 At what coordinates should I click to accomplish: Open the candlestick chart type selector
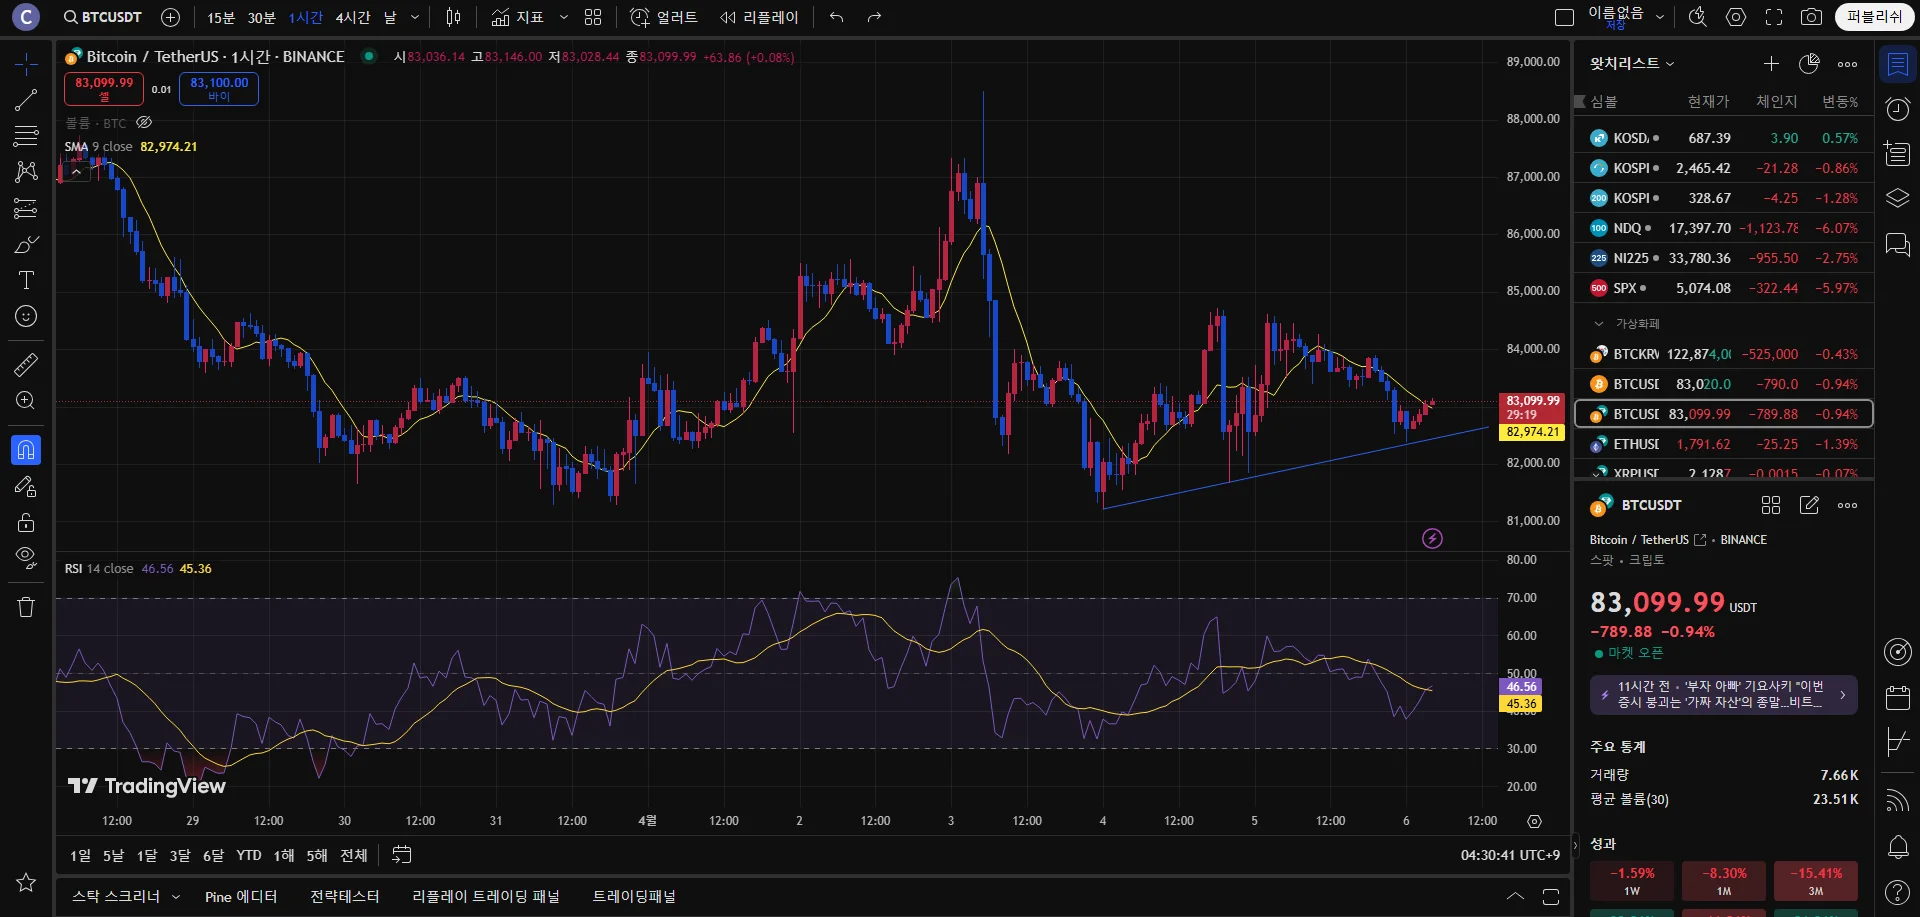click(x=453, y=17)
